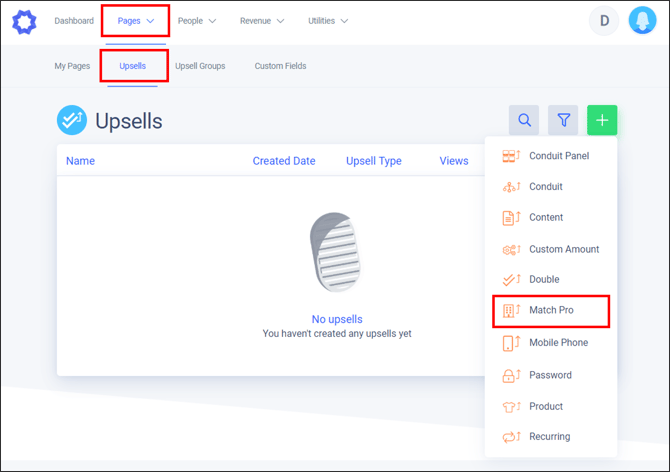Expand the Pages dropdown menu
670x472 pixels.
point(135,21)
